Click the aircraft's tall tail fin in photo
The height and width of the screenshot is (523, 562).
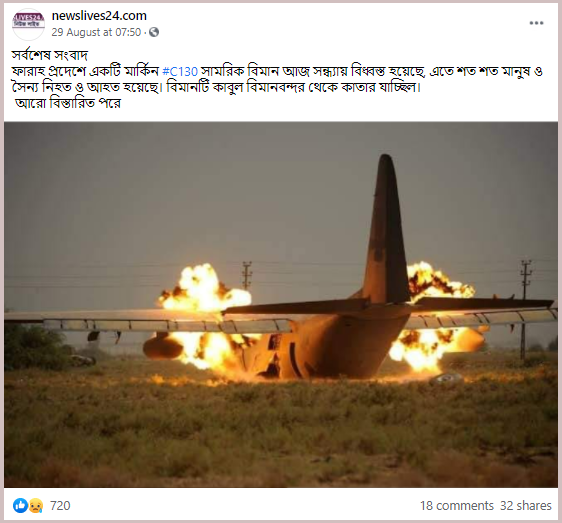point(386,229)
